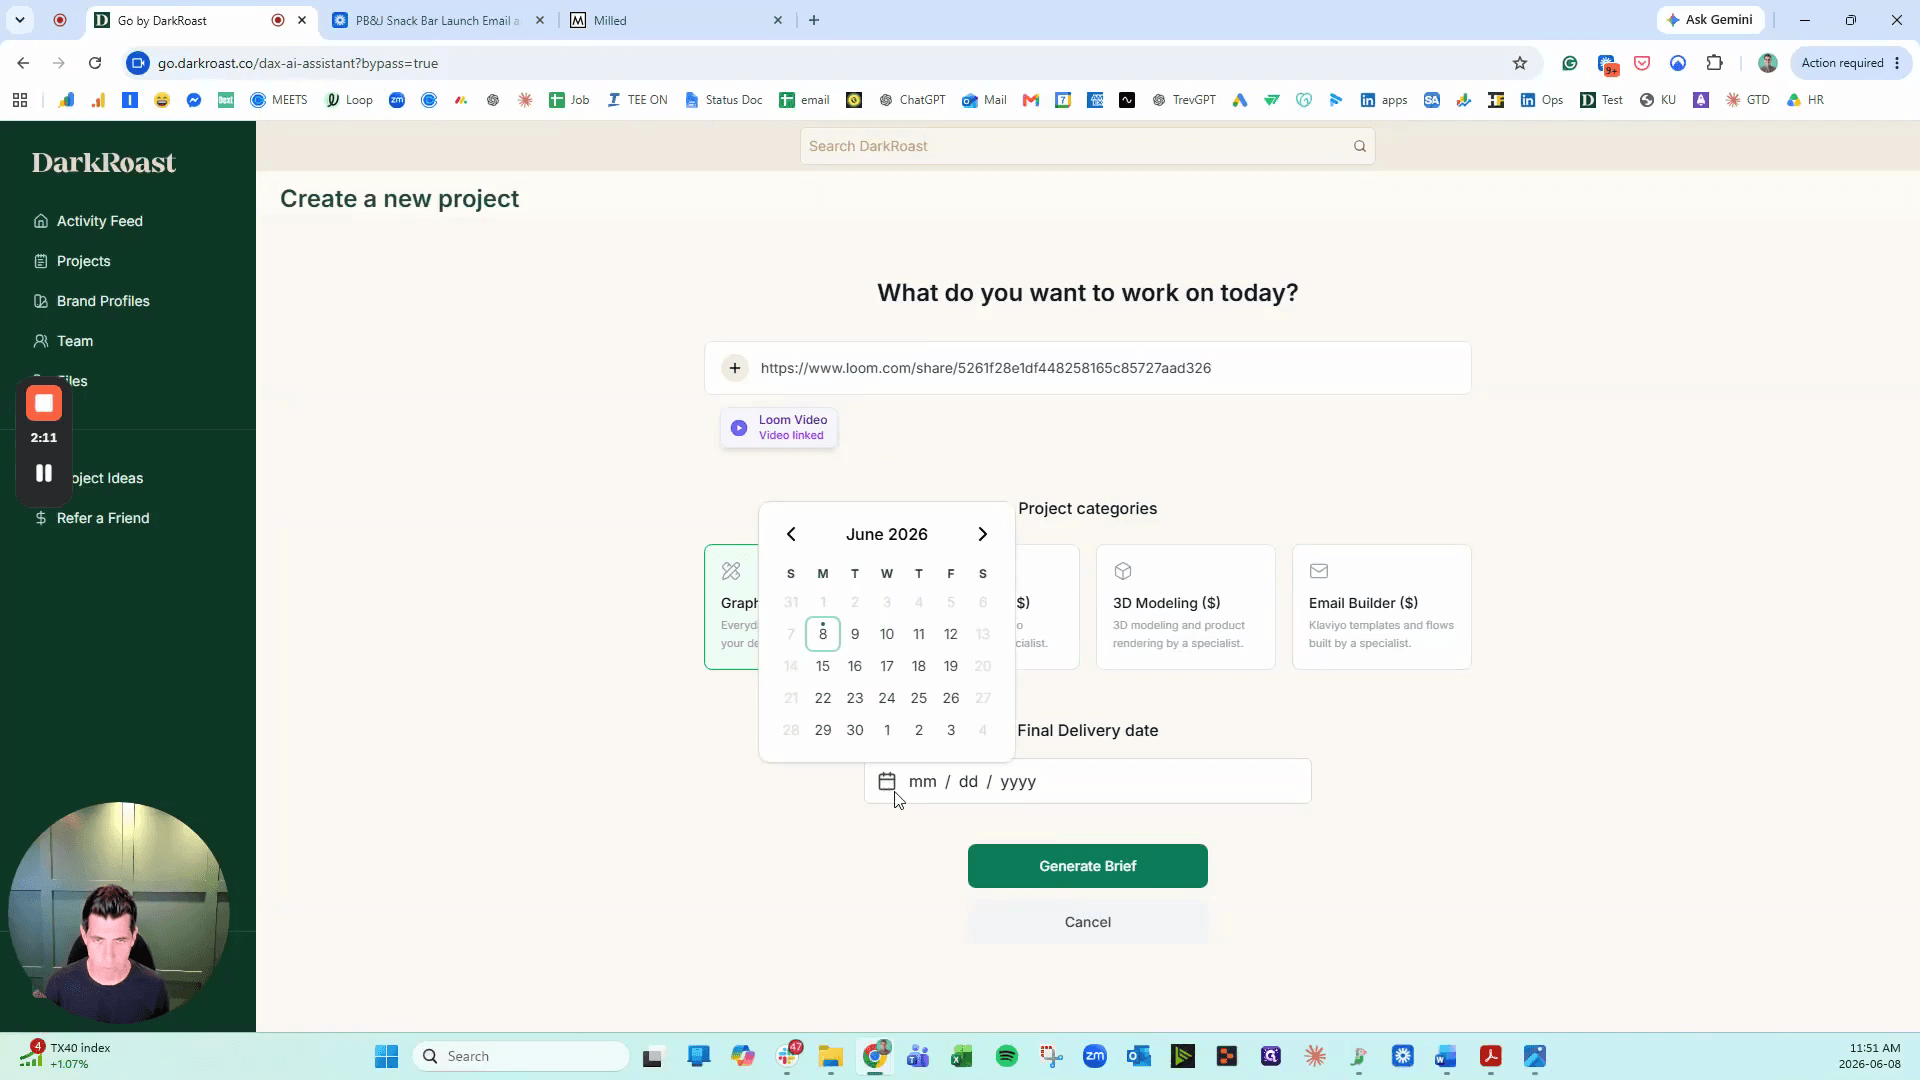Viewport: 1920px width, 1080px height.
Task: Select June 30 in the calendar
Action: [855, 730]
